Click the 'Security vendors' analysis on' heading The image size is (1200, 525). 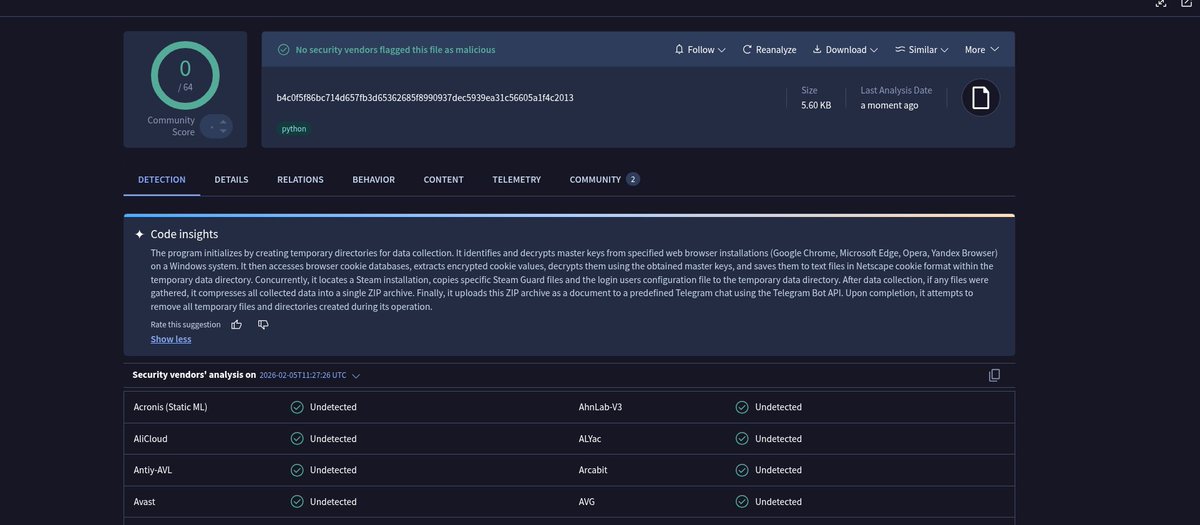click(x=194, y=375)
